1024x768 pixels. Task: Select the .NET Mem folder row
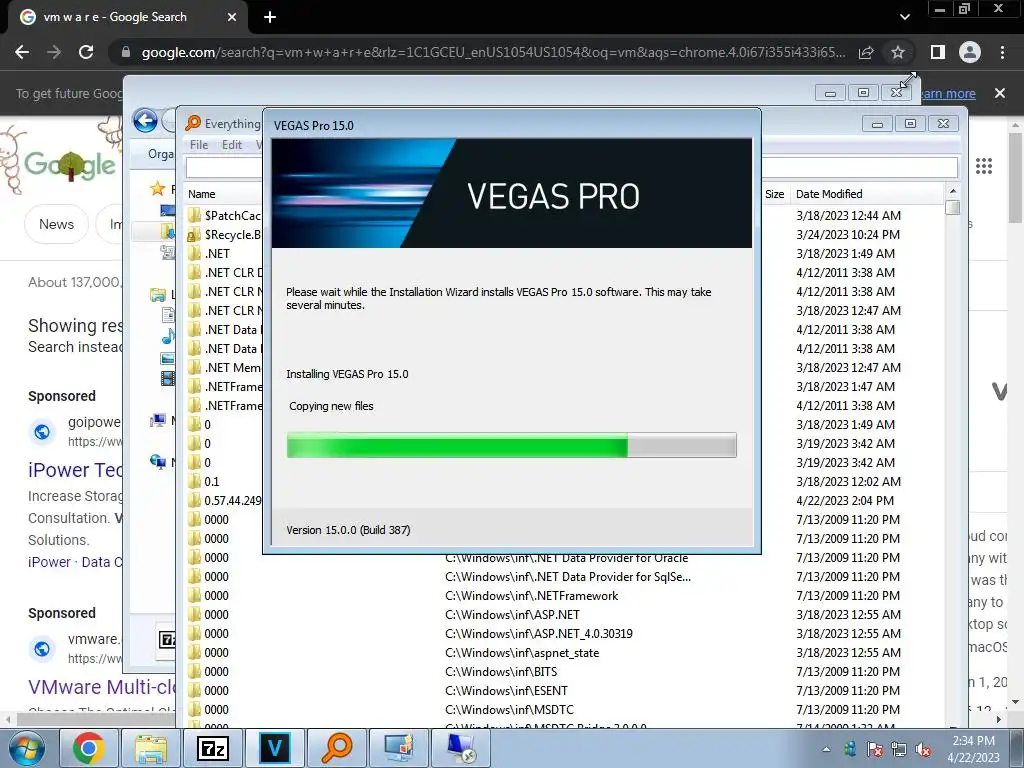point(225,368)
